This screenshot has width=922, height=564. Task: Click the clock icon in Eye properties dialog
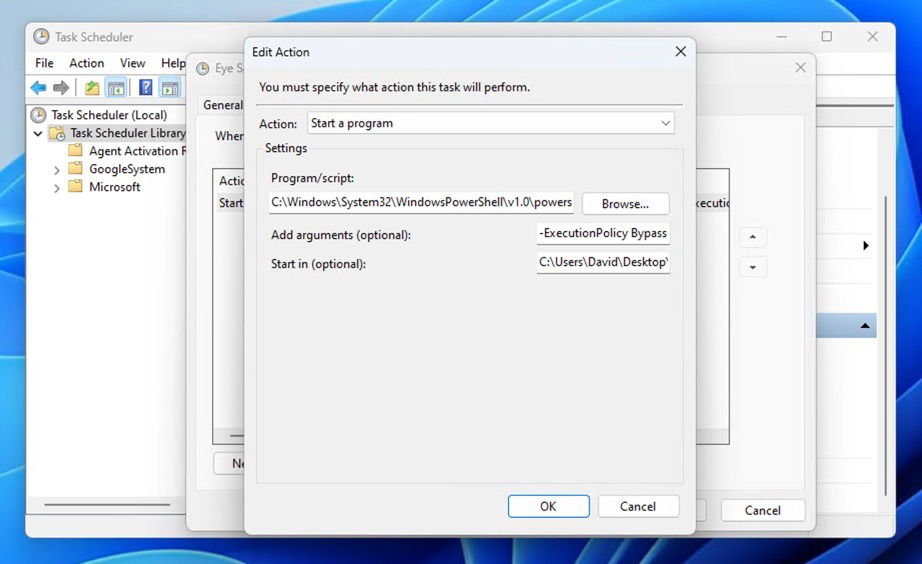pos(203,69)
